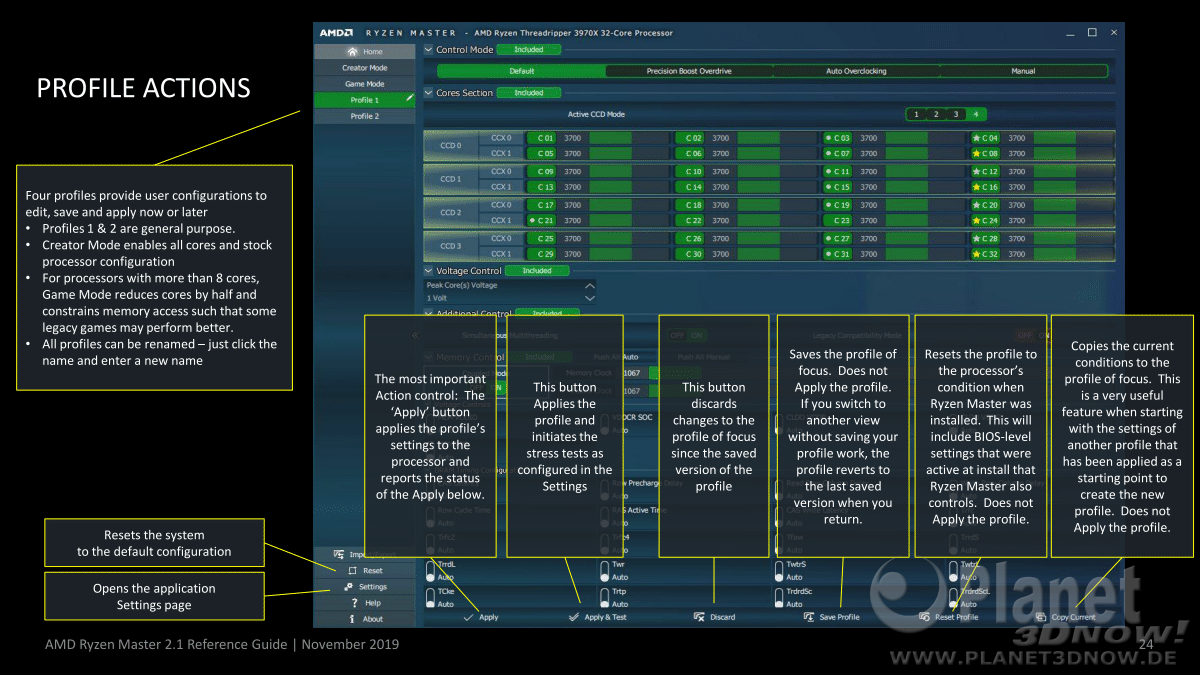
Task: Open Creator Mode in the sidebar
Action: (x=364, y=68)
